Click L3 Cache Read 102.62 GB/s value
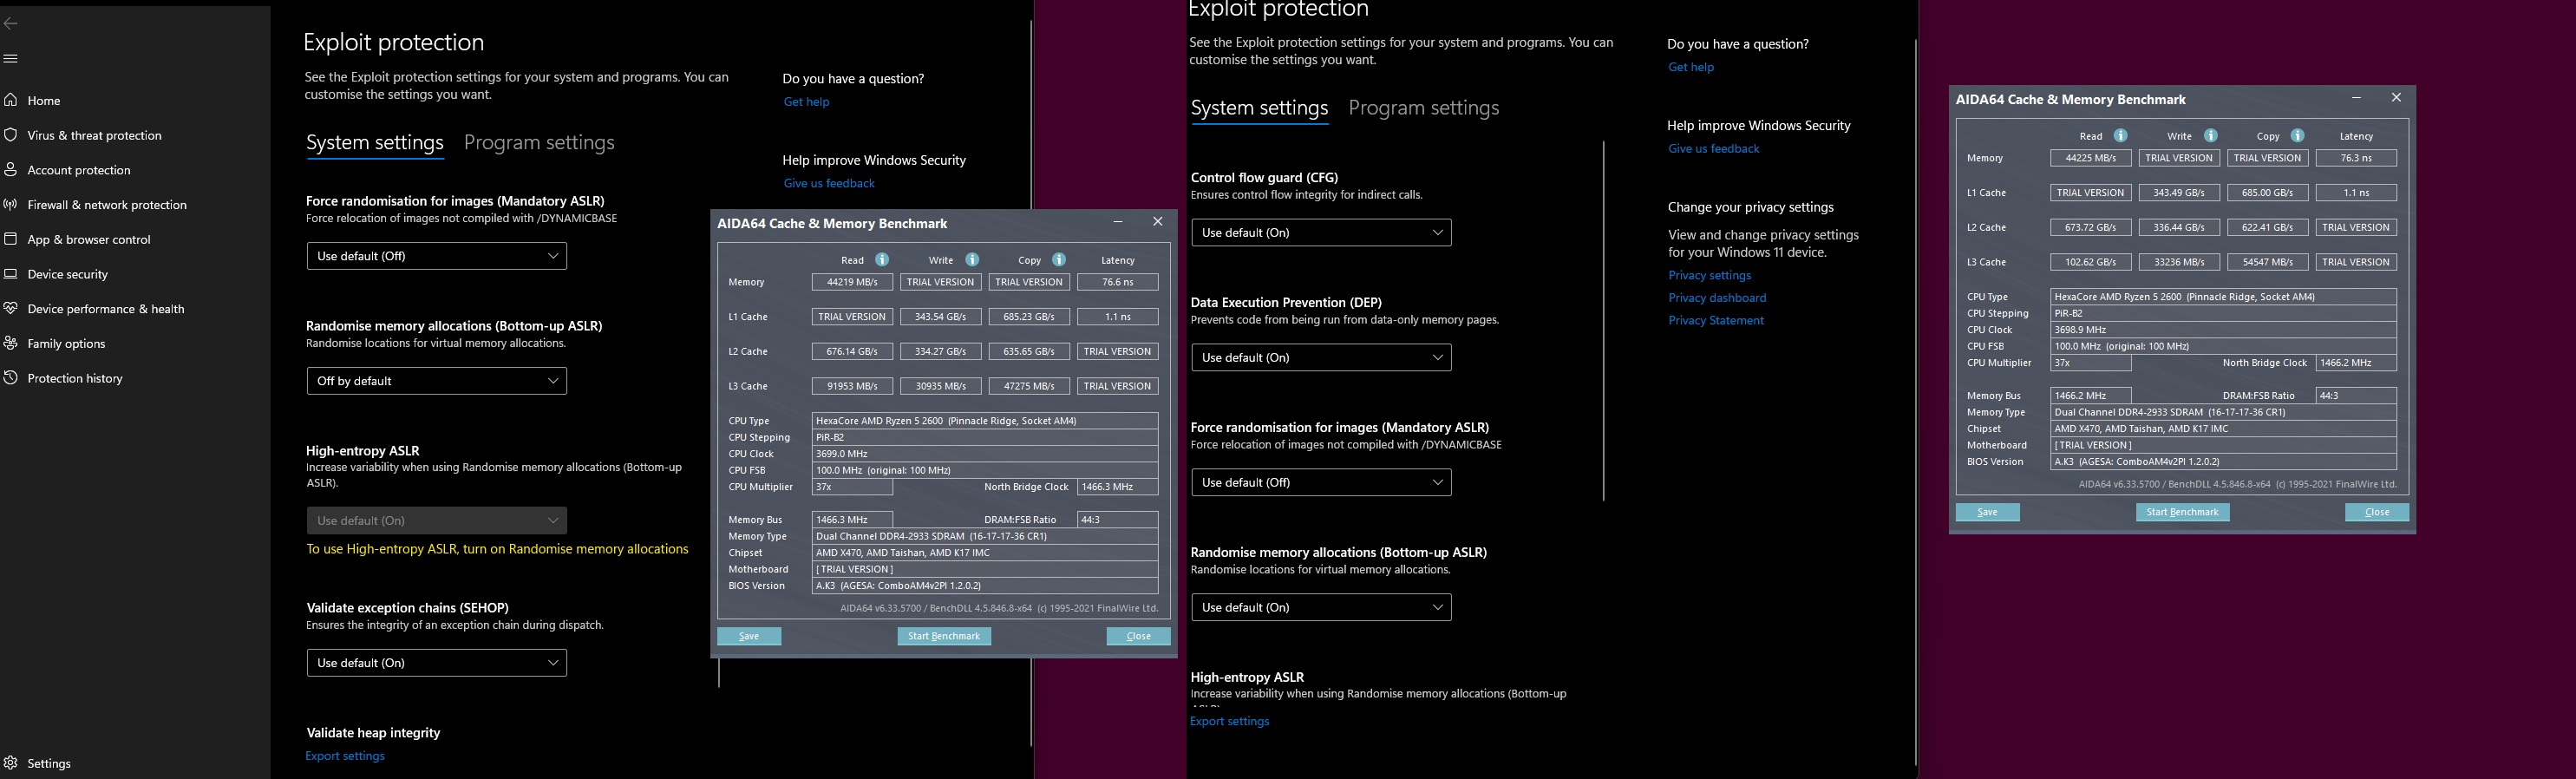The image size is (2576, 779). point(2091,262)
